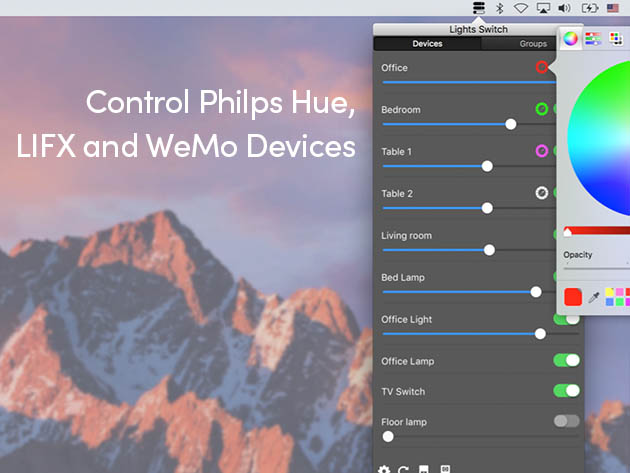This screenshot has width=630, height=473.
Task: Click the third bottom toolbar icon
Action: click(423, 469)
